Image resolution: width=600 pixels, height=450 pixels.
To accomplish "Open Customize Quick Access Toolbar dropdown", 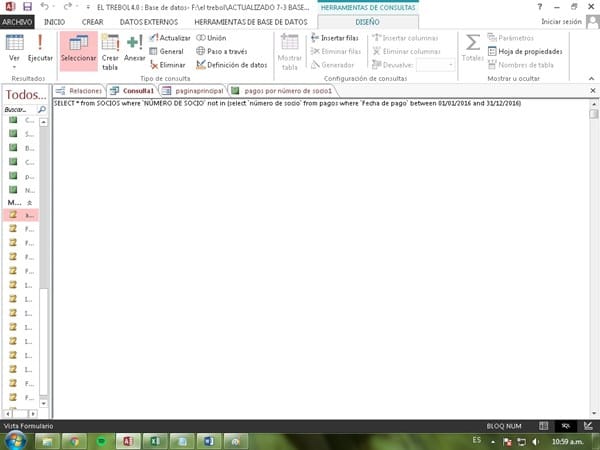I will coord(88,7).
